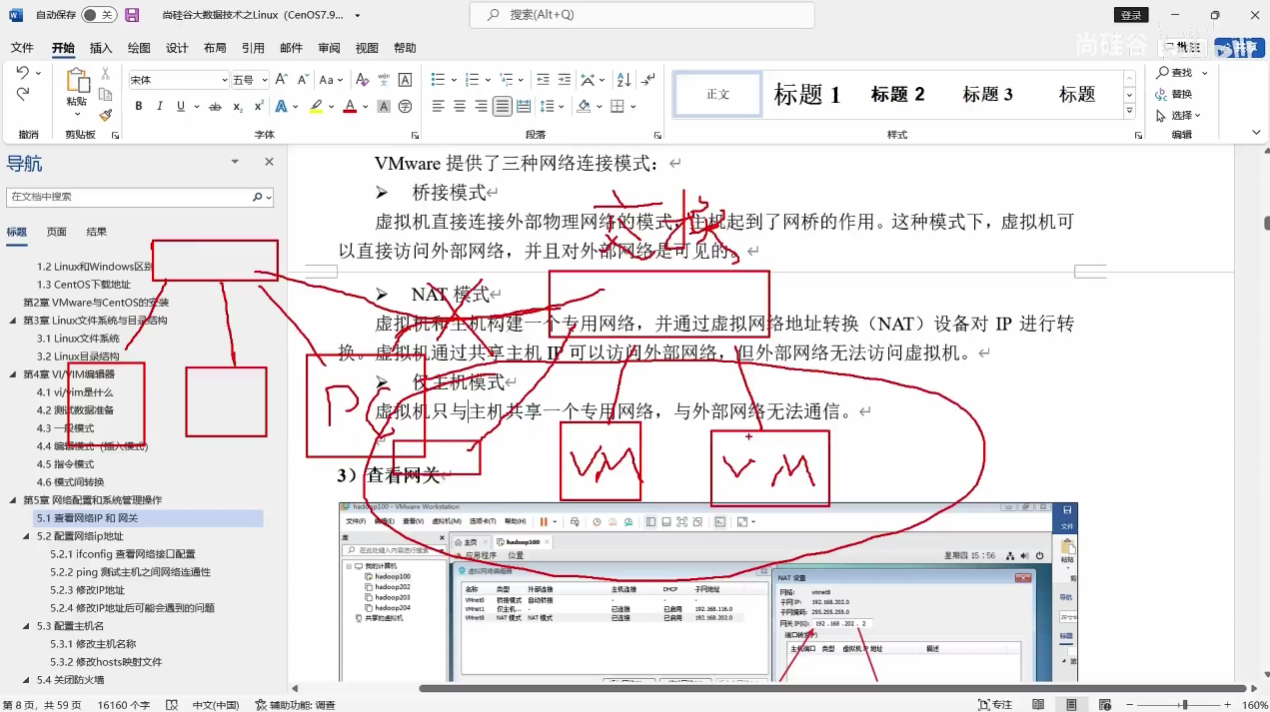Toggle Subscript formatting
The image size is (1270, 712).
click(x=238, y=107)
